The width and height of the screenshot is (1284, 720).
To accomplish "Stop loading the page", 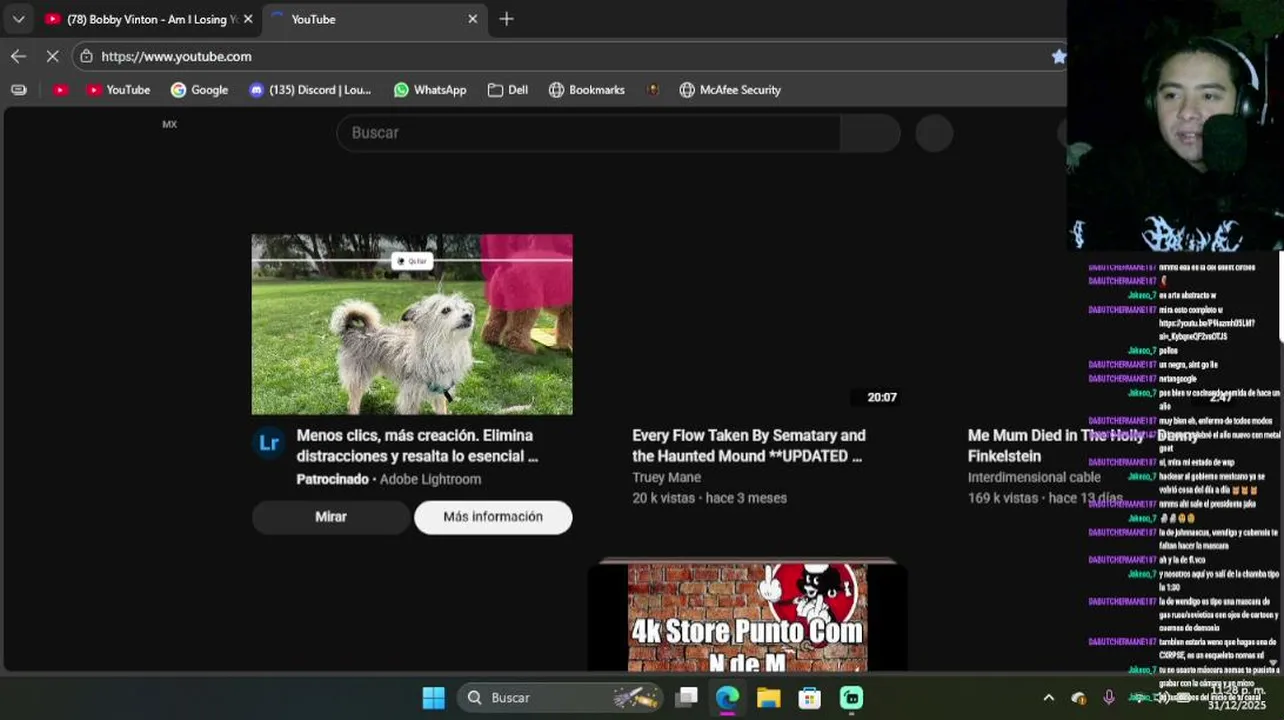I will (52, 56).
